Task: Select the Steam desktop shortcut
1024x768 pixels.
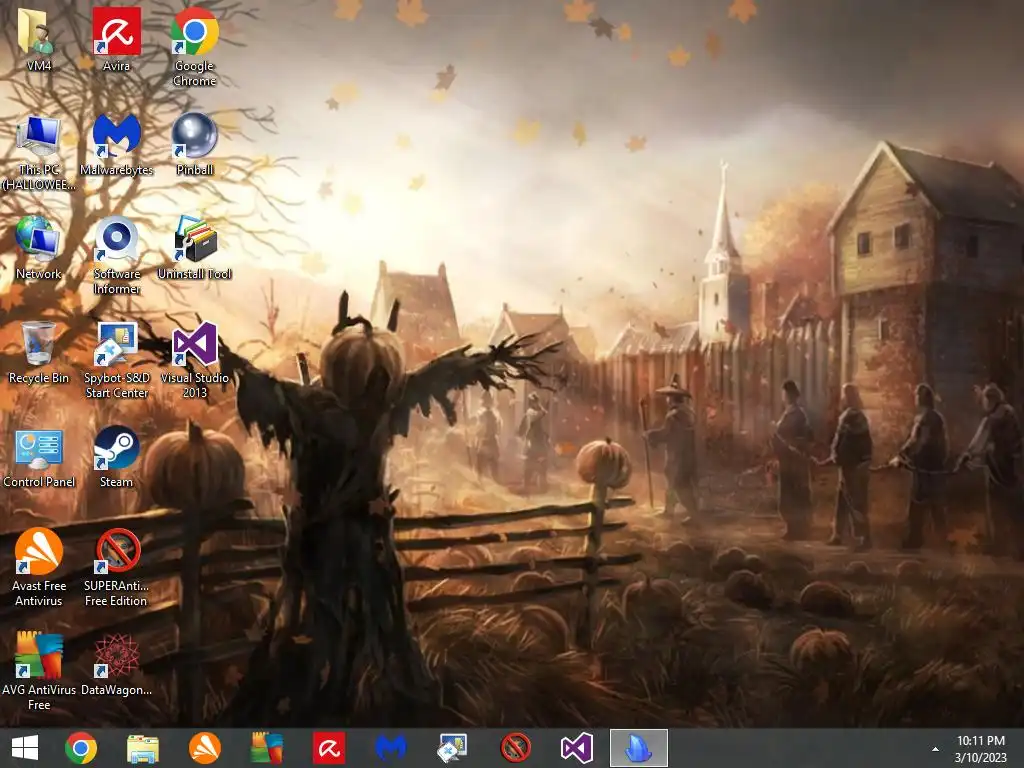Action: [x=116, y=457]
